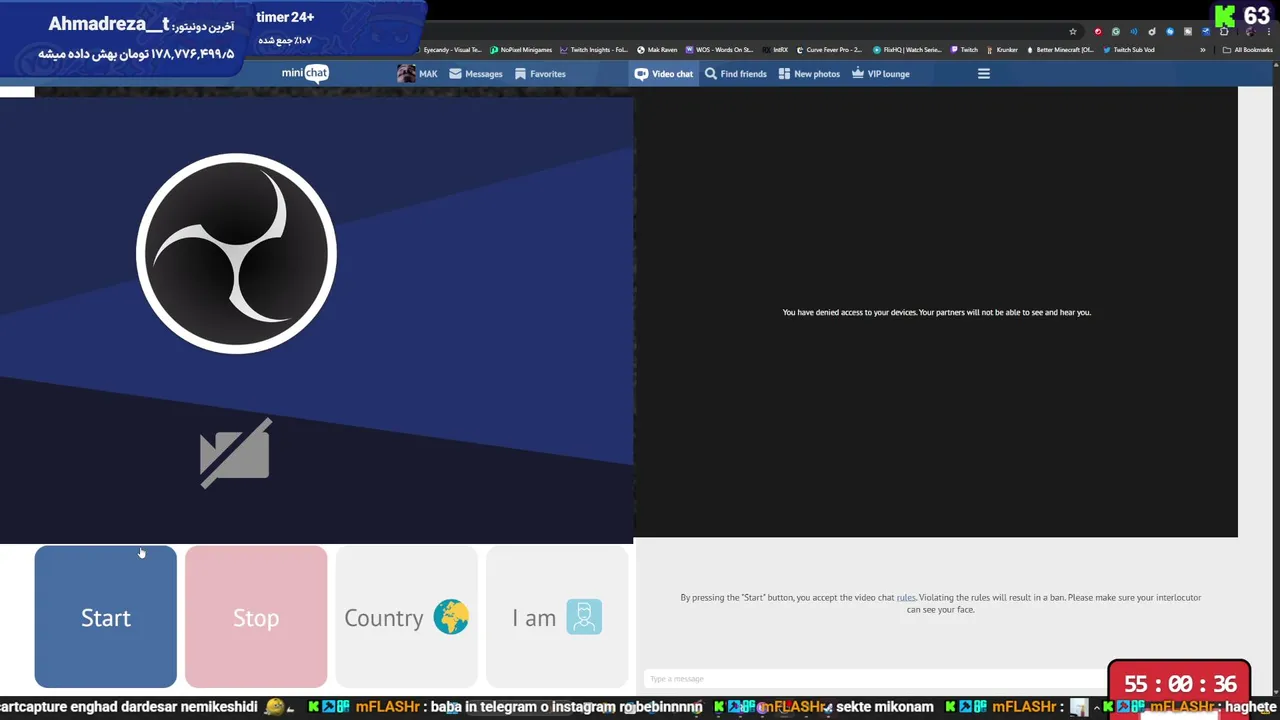Open the Chrome three-dot menu

(x=1268, y=32)
